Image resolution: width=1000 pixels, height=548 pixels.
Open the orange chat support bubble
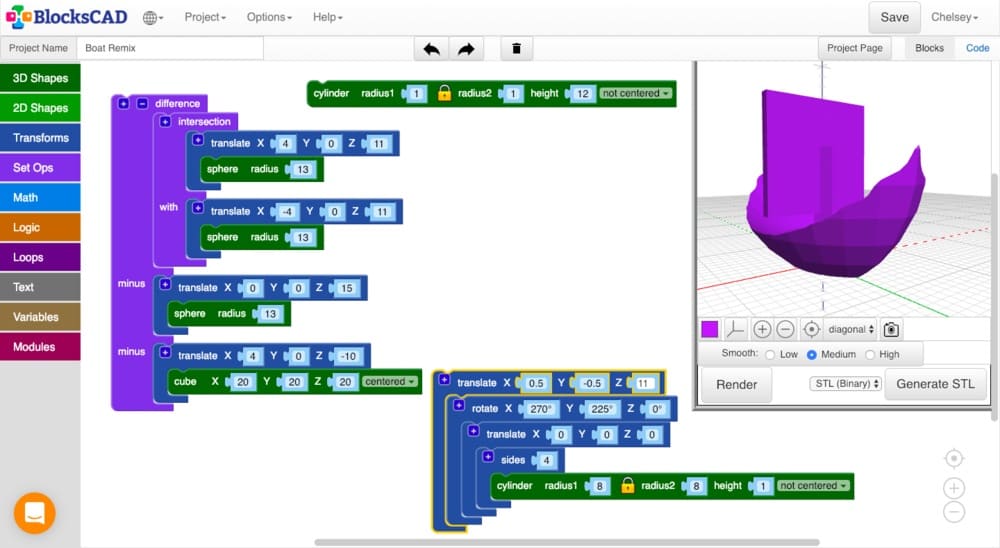pyautogui.click(x=34, y=513)
